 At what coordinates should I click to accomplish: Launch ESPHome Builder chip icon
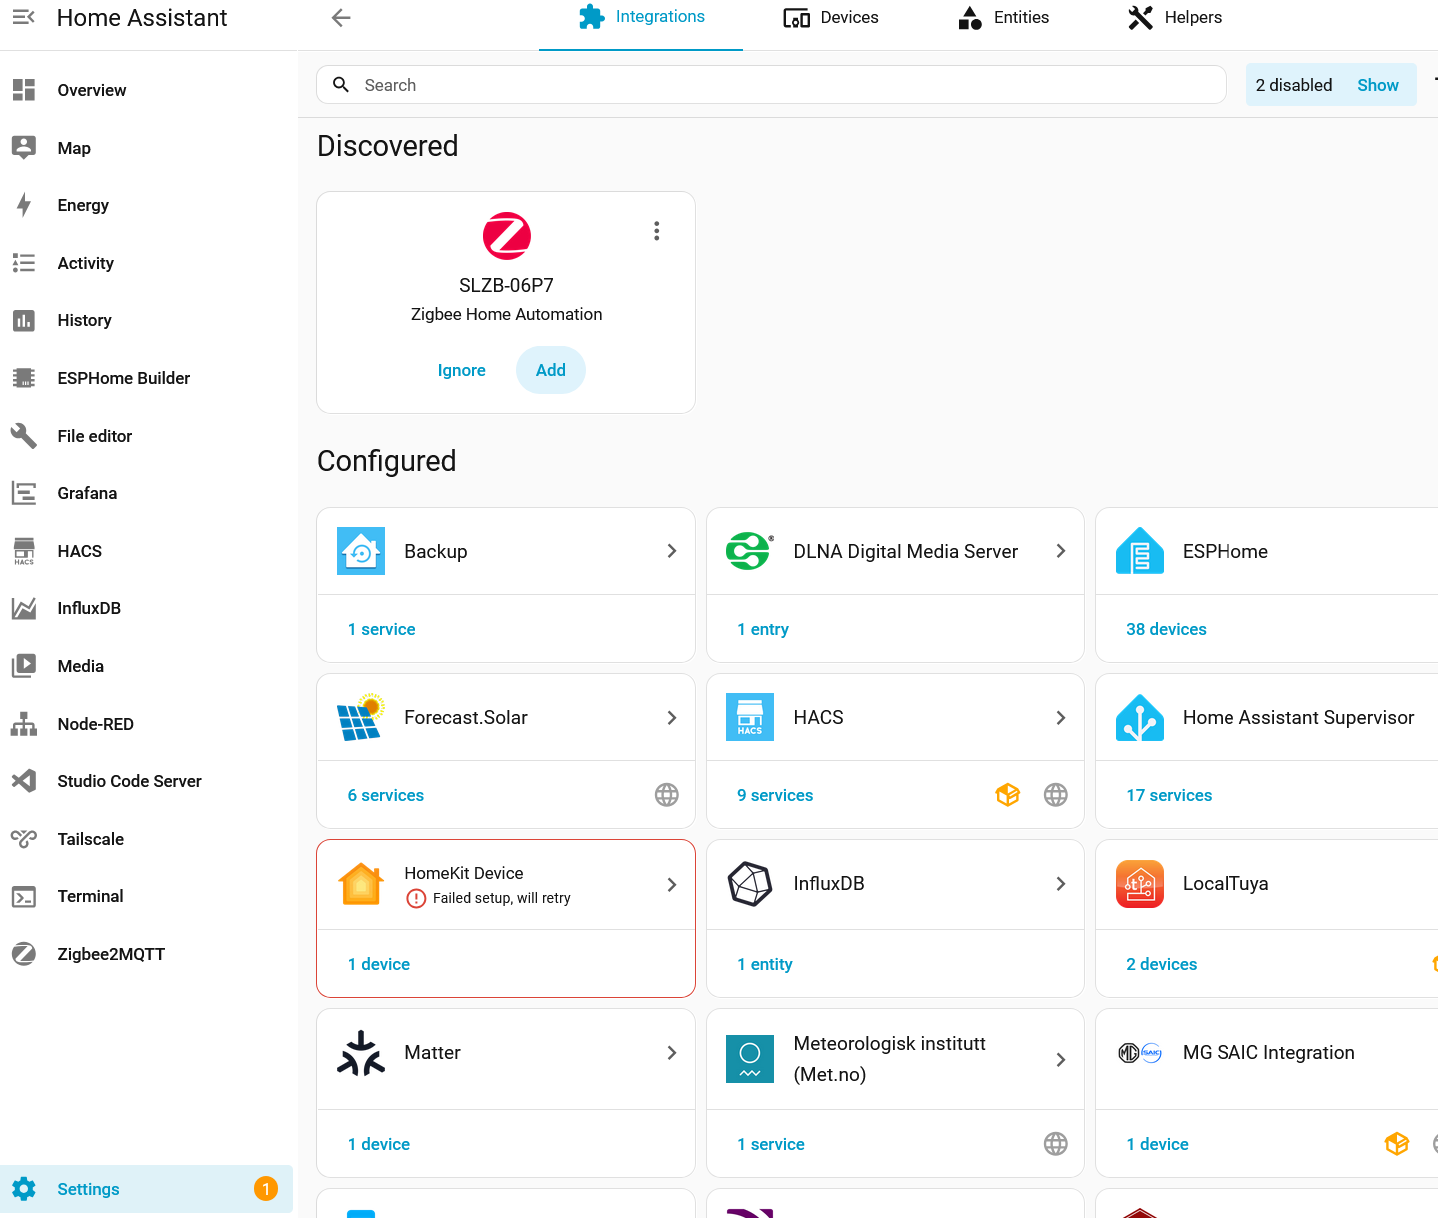coord(24,378)
